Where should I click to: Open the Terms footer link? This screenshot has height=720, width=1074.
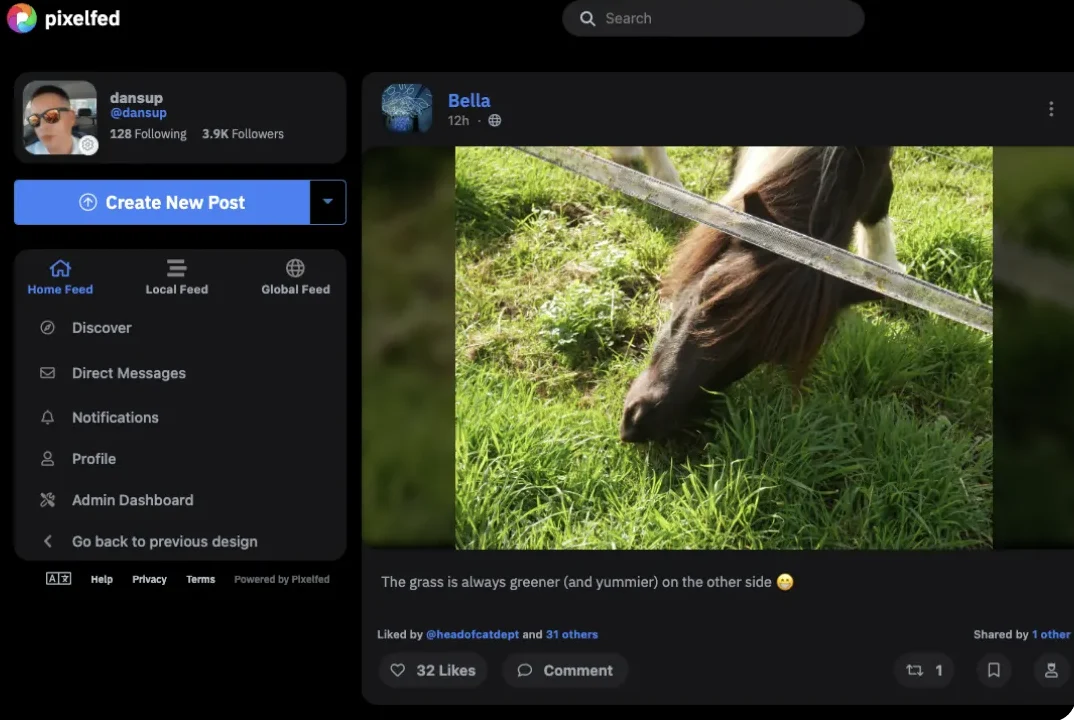(201, 580)
